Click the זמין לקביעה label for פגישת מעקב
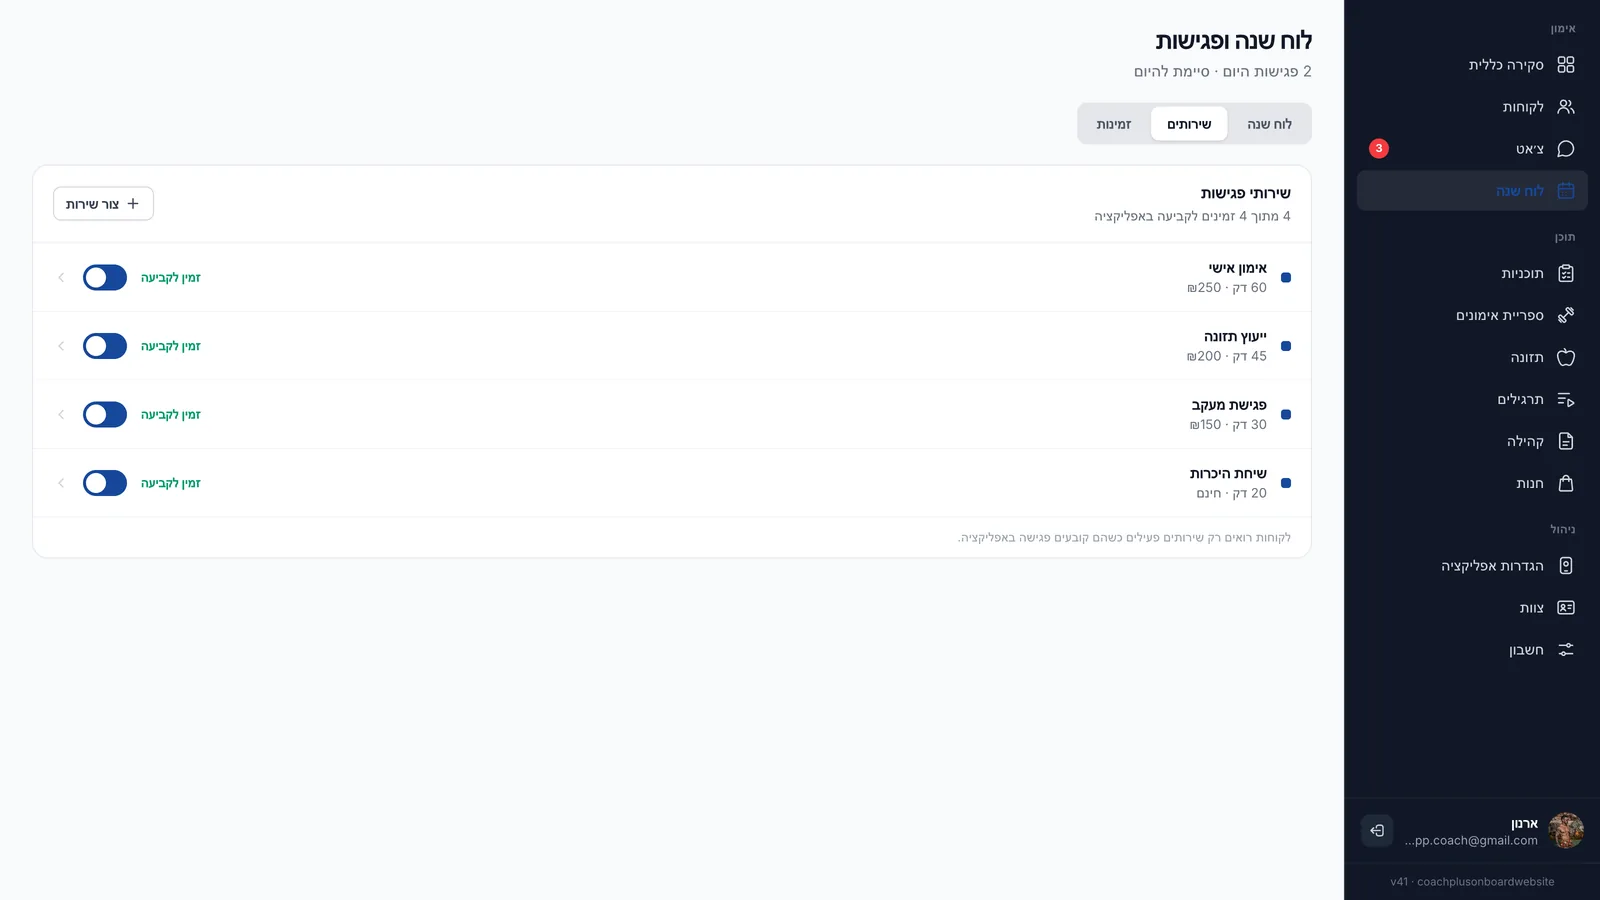Image resolution: width=1600 pixels, height=900 pixels. 171,415
